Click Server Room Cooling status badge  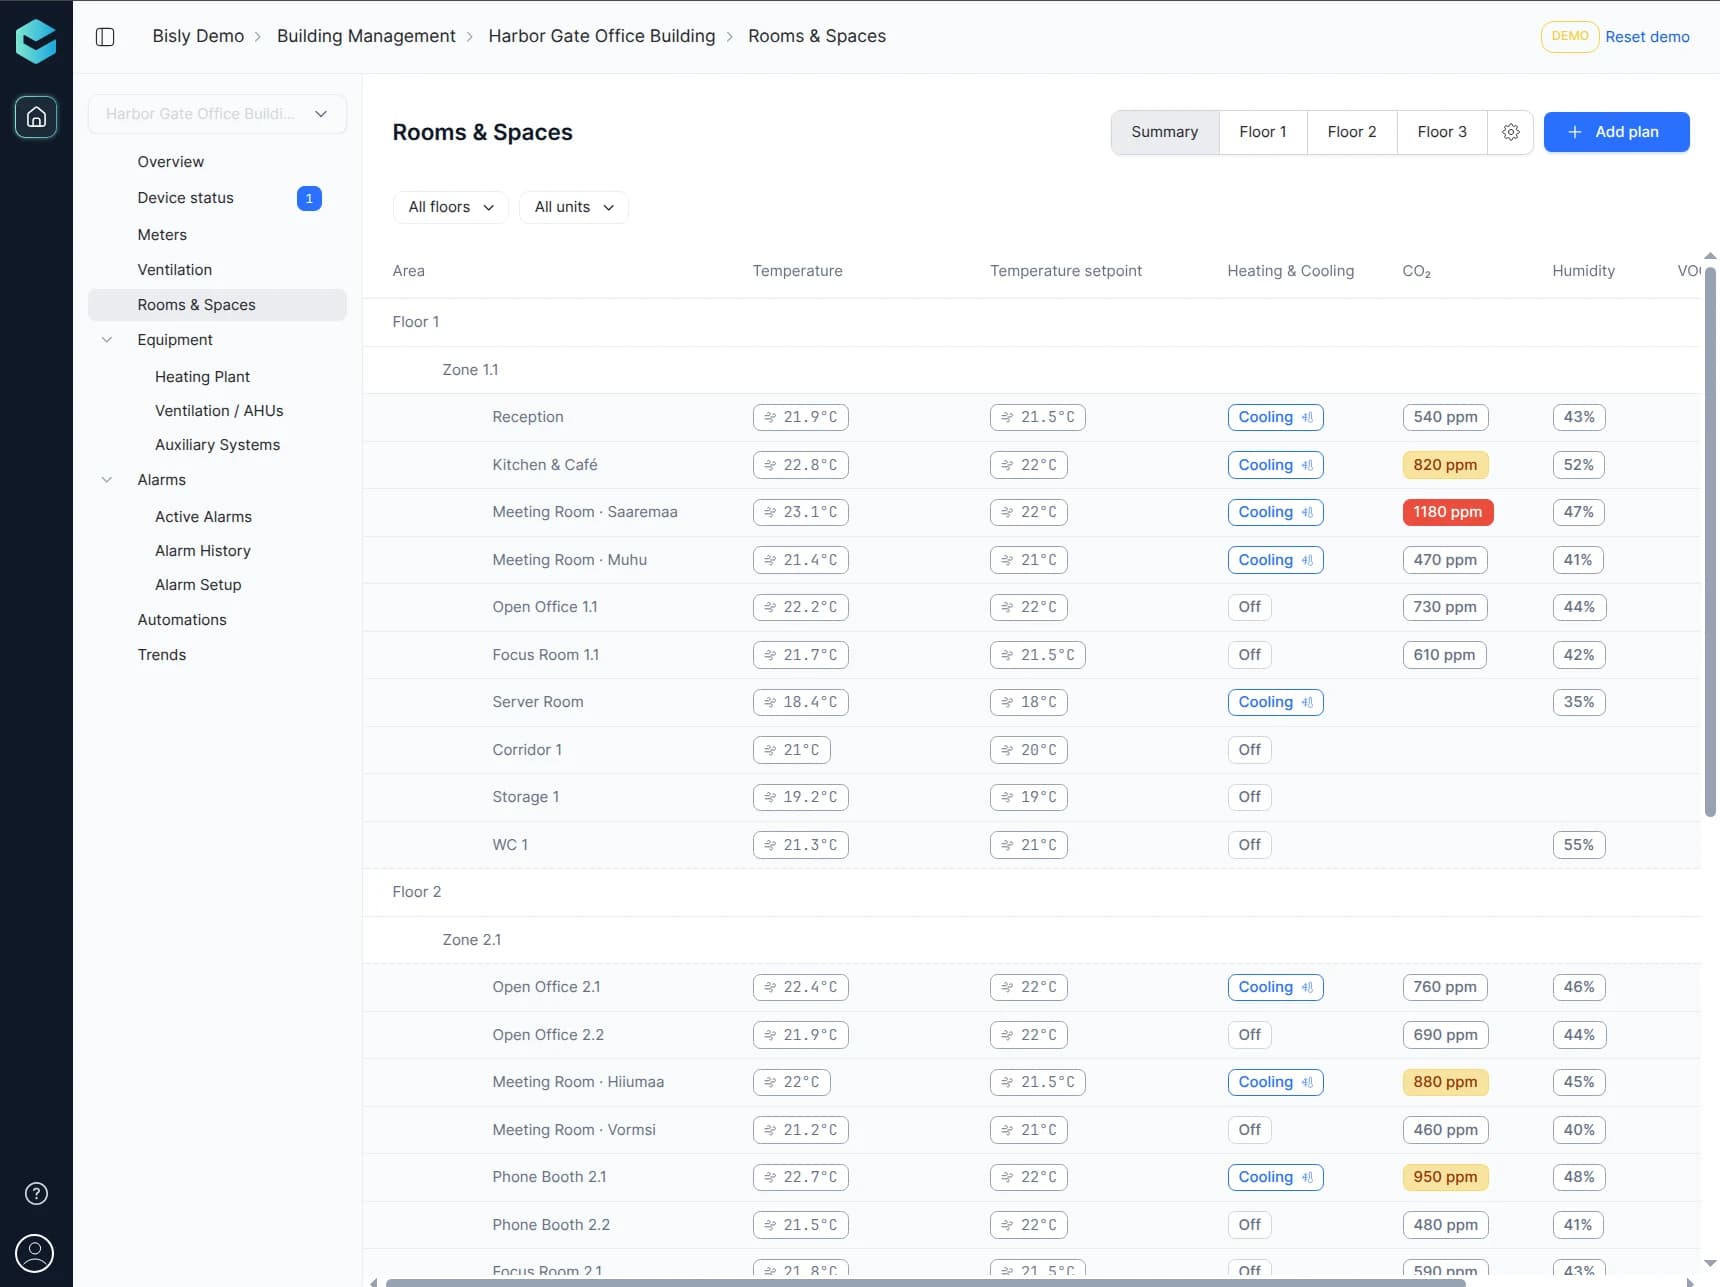point(1275,702)
